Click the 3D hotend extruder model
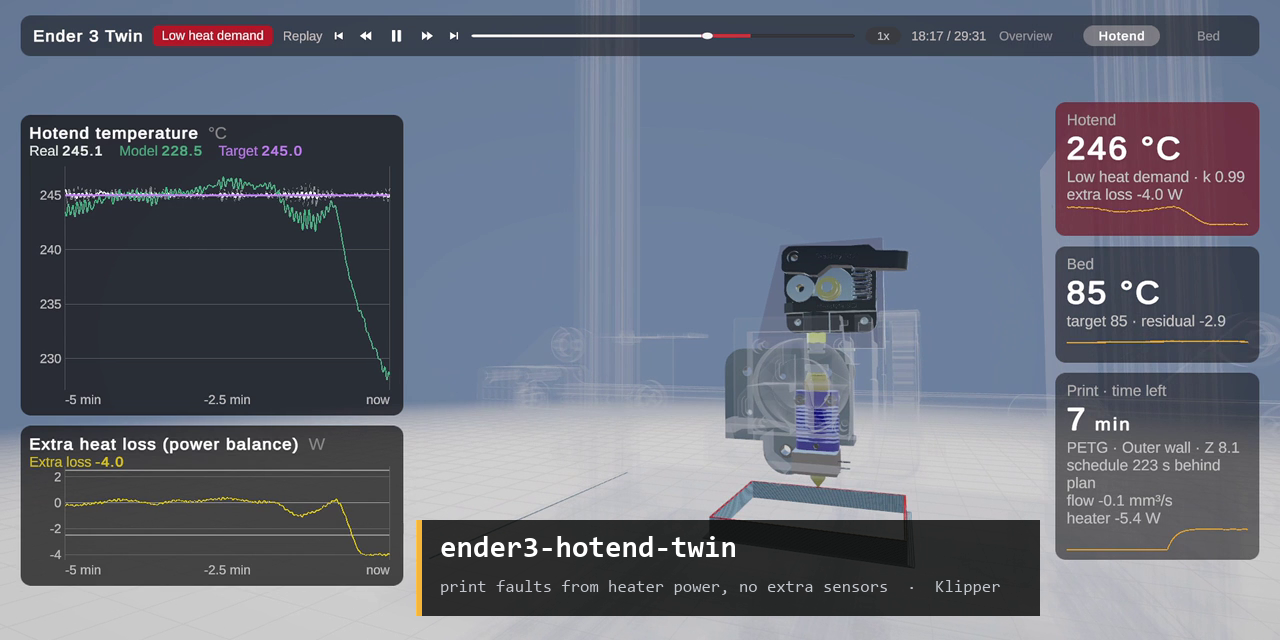 click(820, 365)
